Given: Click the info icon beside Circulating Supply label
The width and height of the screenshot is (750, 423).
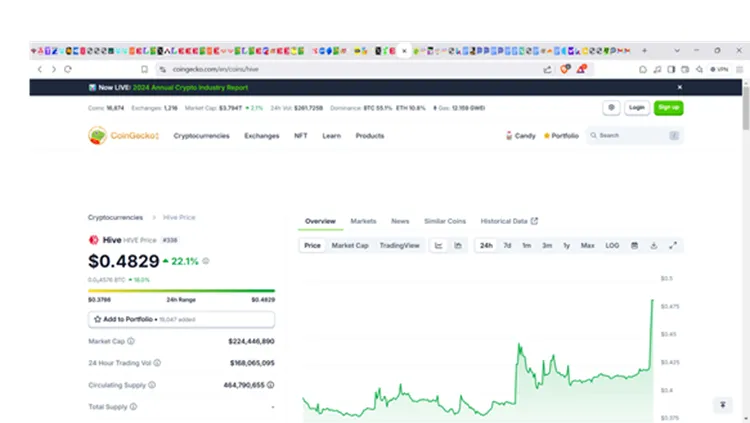Looking at the screenshot, I should (152, 385).
